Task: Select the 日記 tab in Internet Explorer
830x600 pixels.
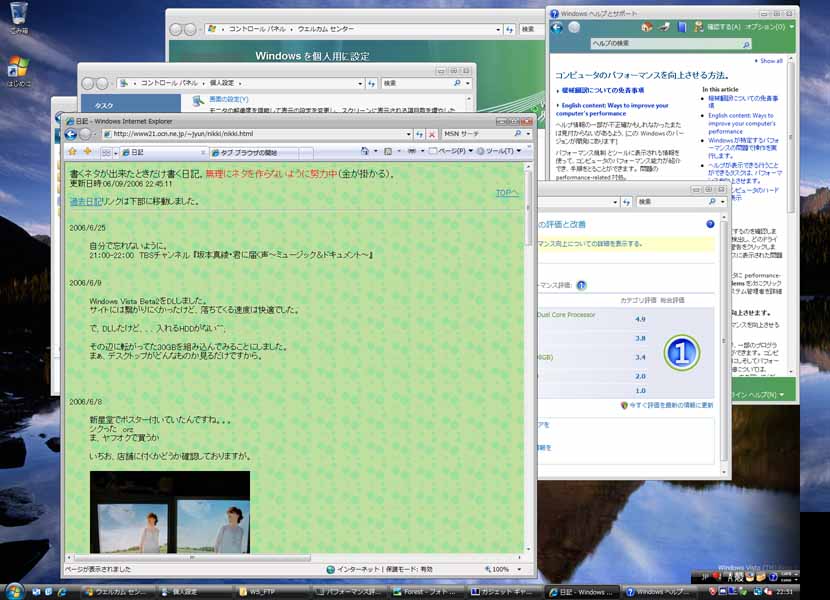Action: click(163, 153)
